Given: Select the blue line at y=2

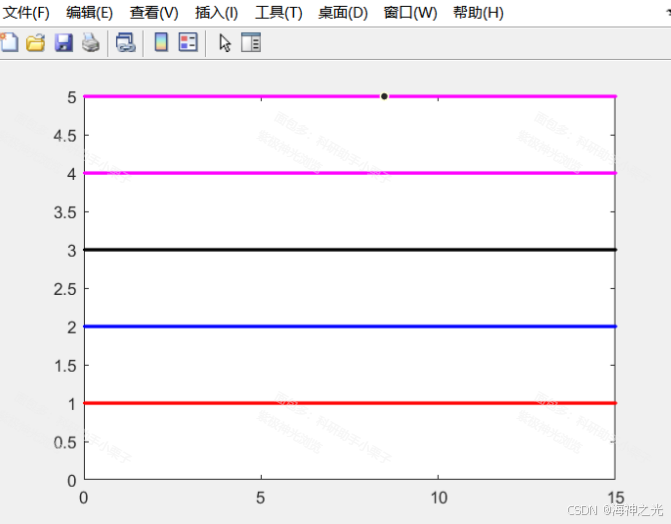Looking at the screenshot, I should pyautogui.click(x=350, y=327).
